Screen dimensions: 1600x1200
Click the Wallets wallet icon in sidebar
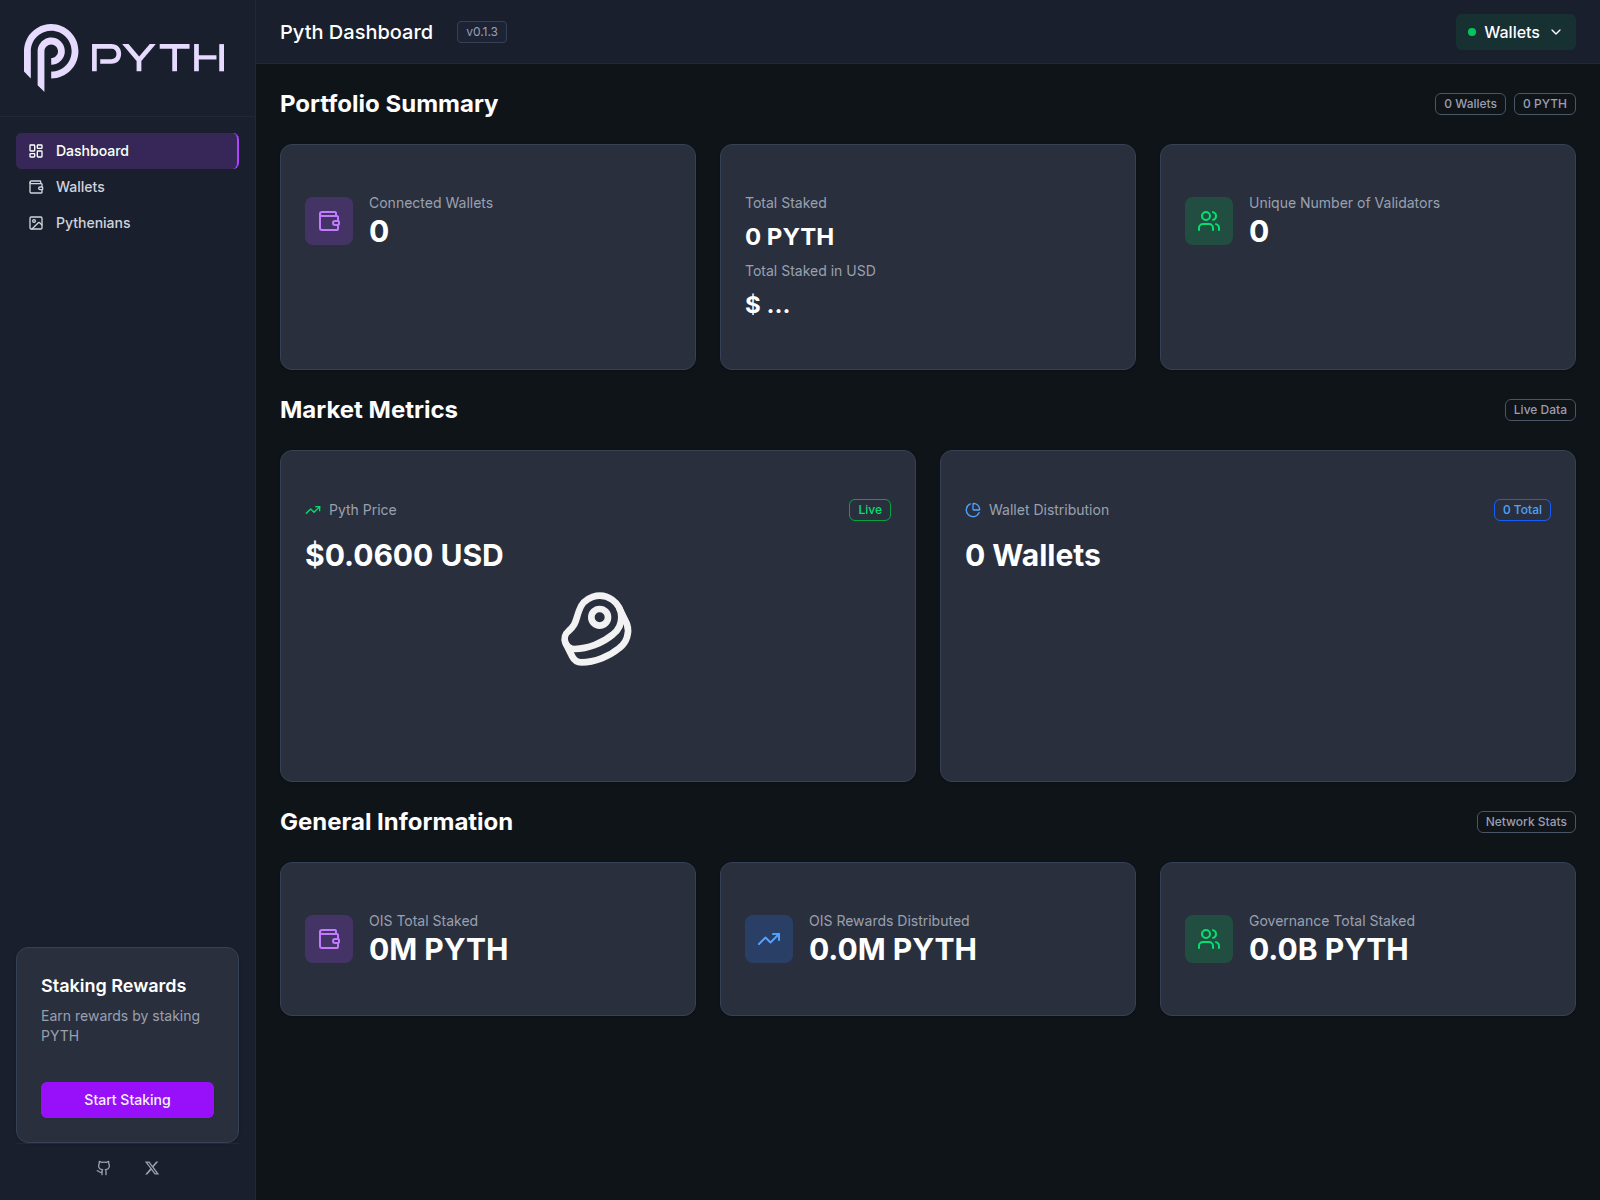(x=36, y=187)
